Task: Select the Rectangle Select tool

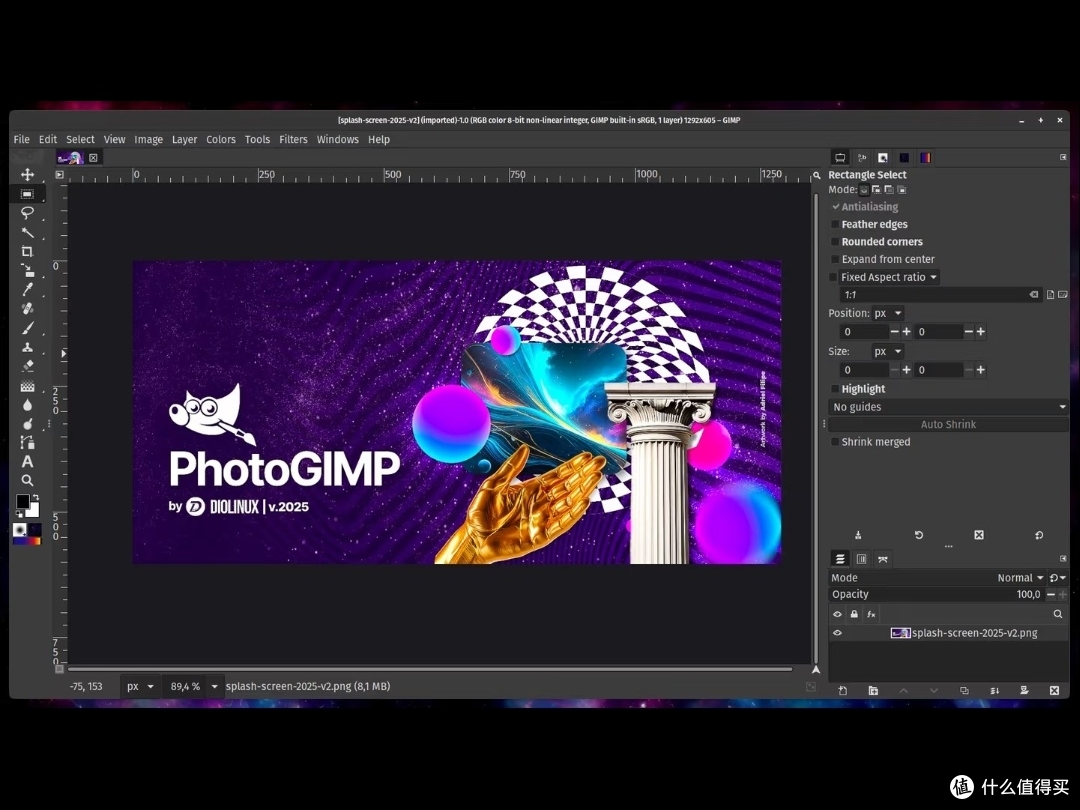Action: coord(28,194)
